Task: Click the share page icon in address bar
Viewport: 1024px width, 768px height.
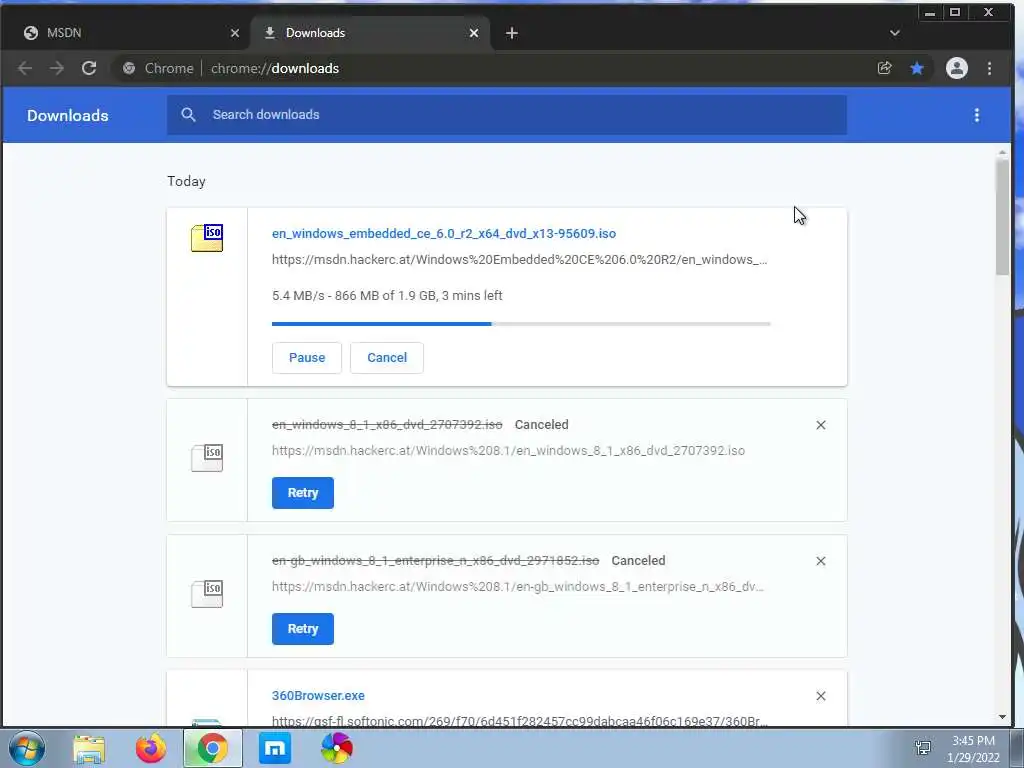Action: [884, 68]
